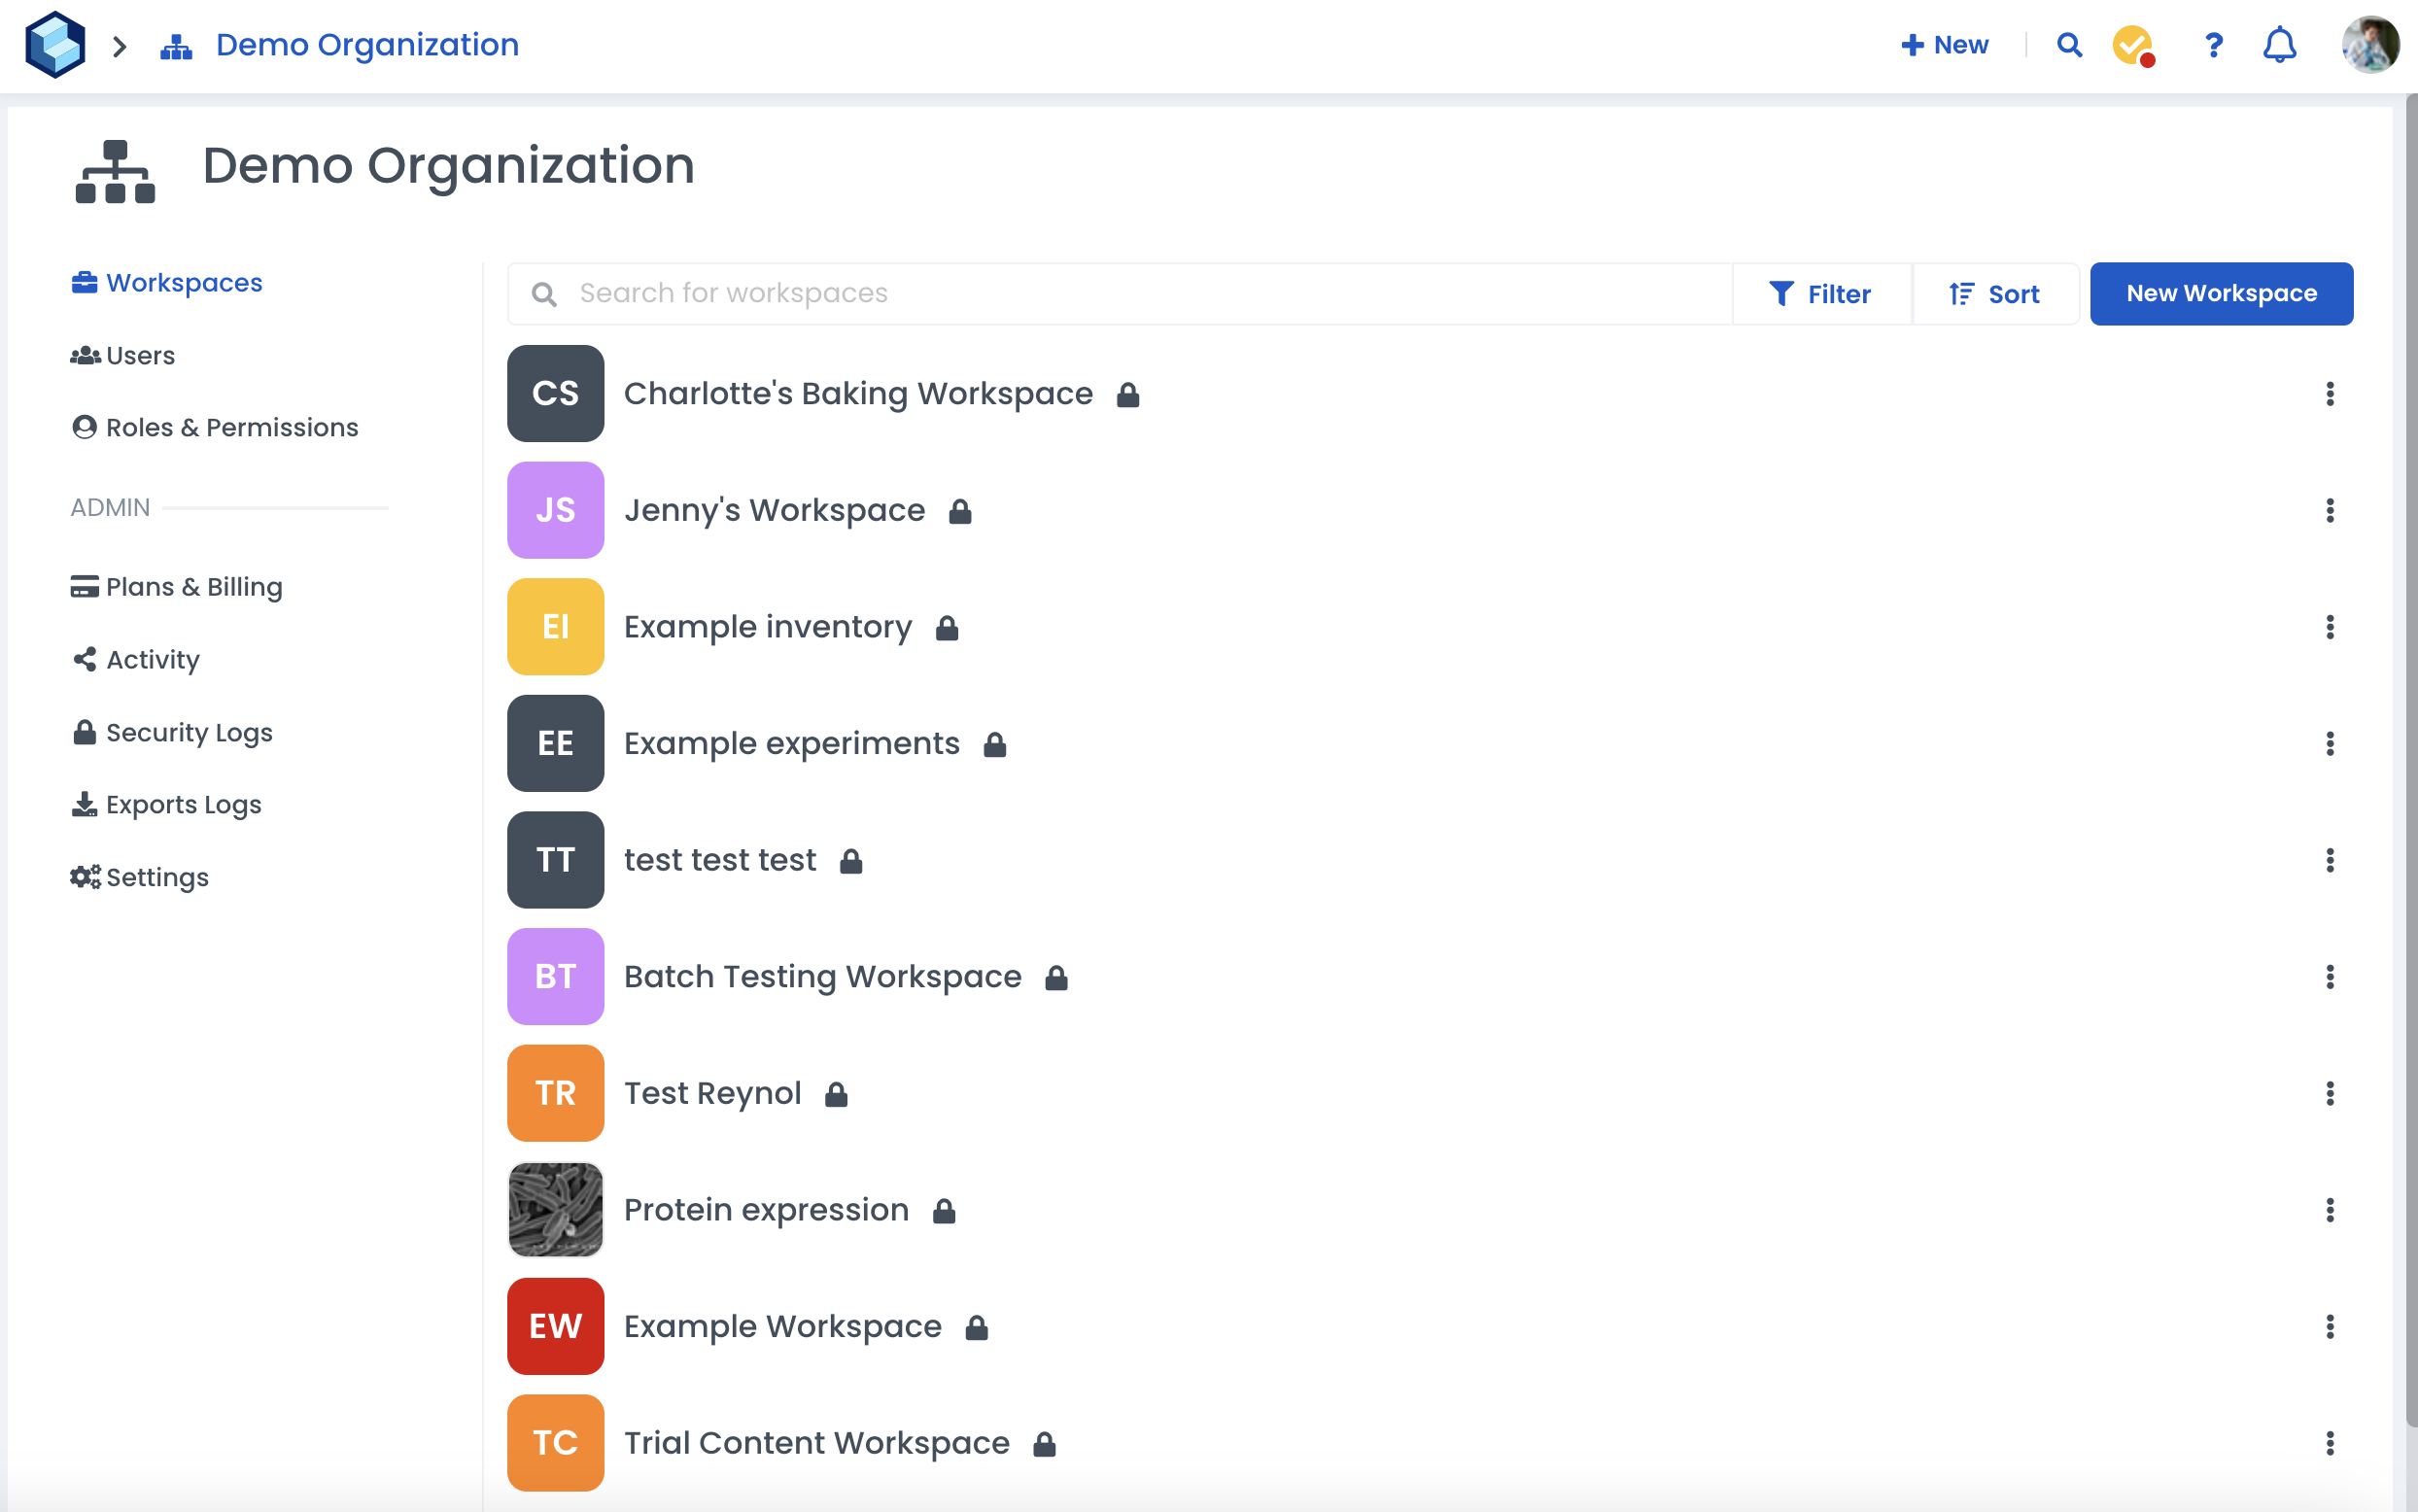
Task: Expand breadcrumb chevron next to logo
Action: pos(120,46)
